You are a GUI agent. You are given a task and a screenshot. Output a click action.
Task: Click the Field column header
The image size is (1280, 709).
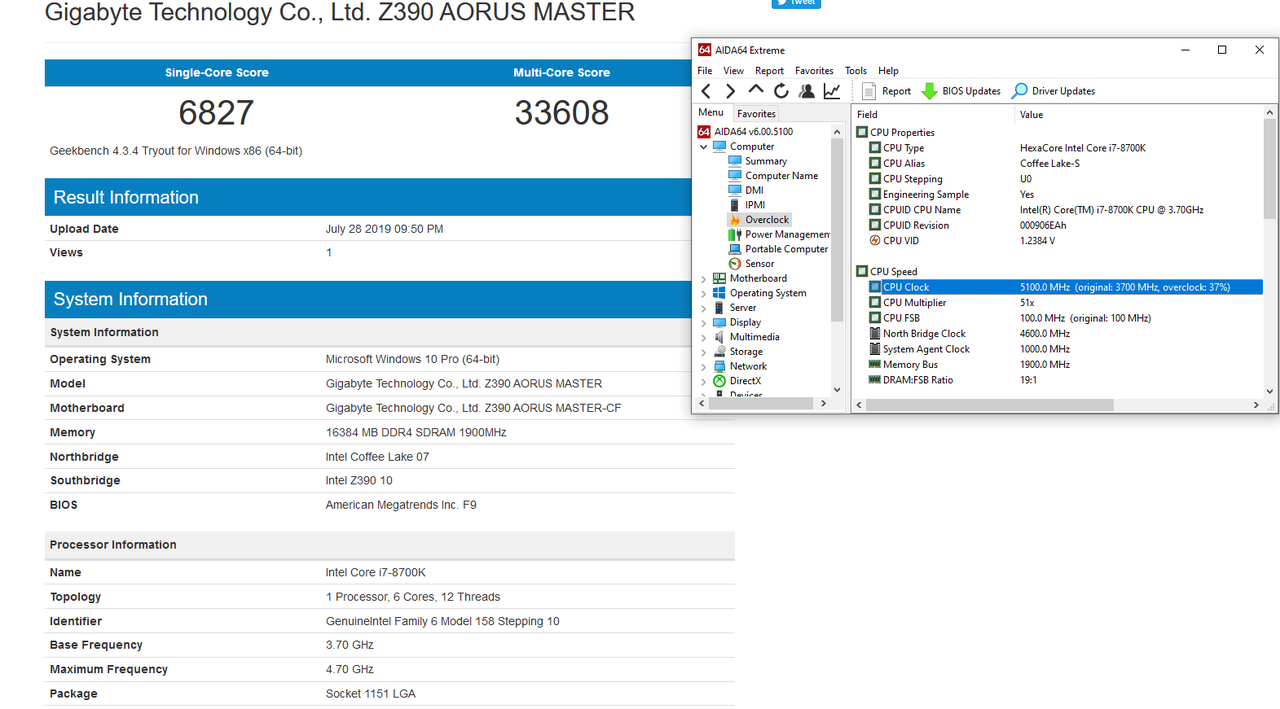click(x=934, y=114)
